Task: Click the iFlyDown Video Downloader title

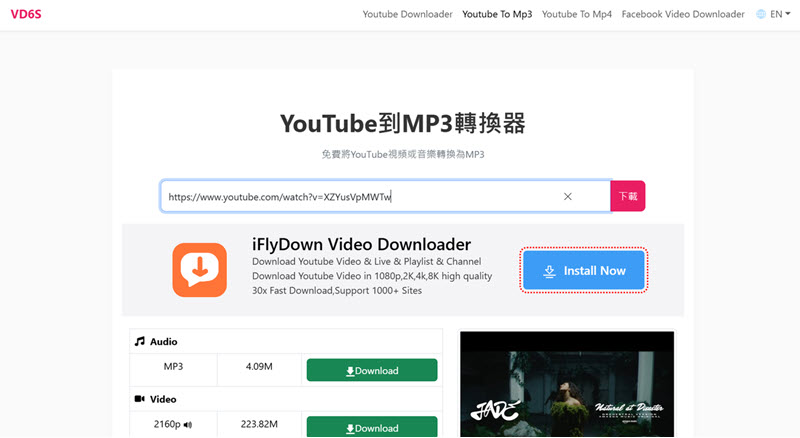Action: tap(361, 245)
